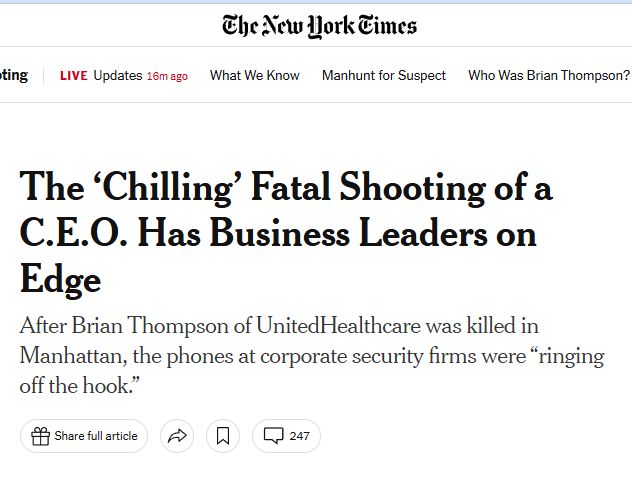The width and height of the screenshot is (632, 491).
Task: Open the Manhunt for Suspect tab
Action: [x=384, y=76]
